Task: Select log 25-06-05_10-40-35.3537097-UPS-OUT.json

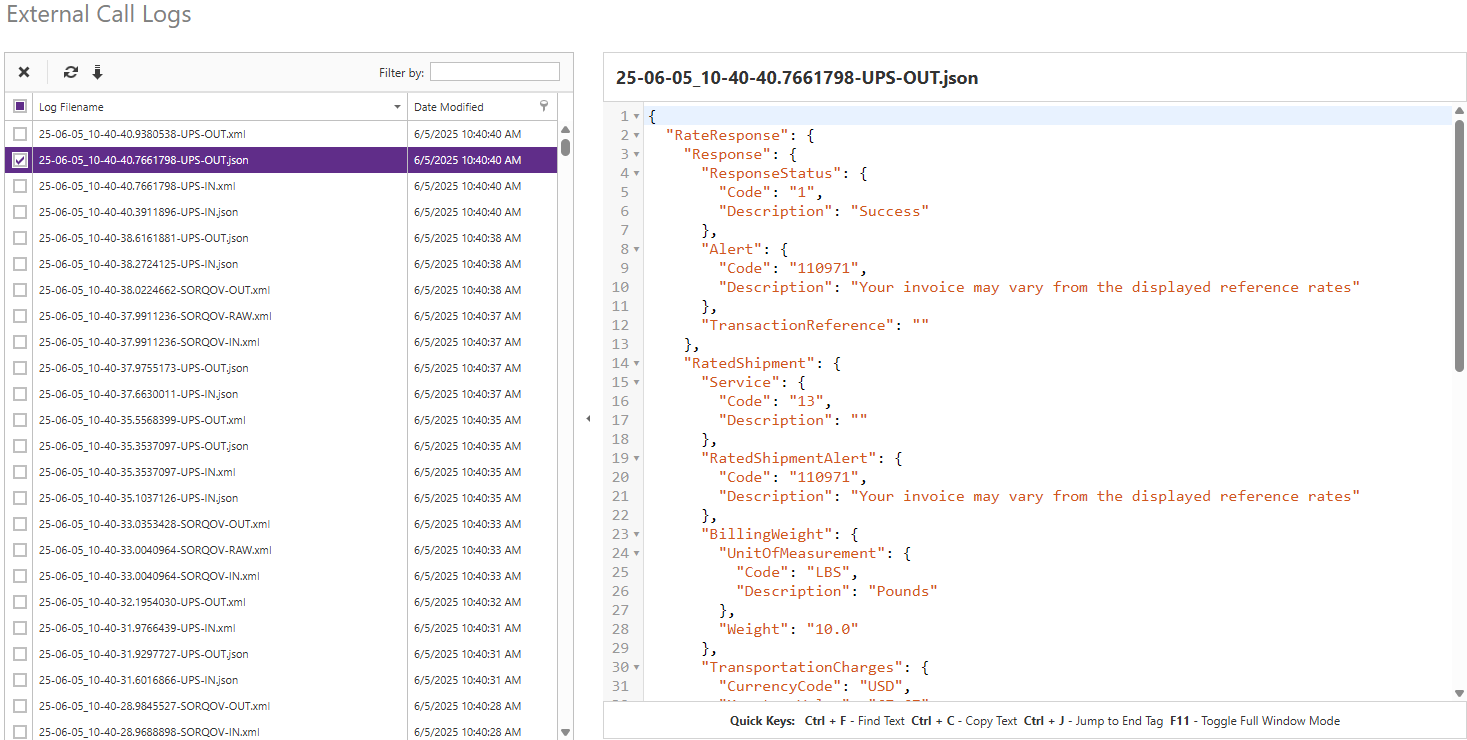Action: [x=144, y=446]
